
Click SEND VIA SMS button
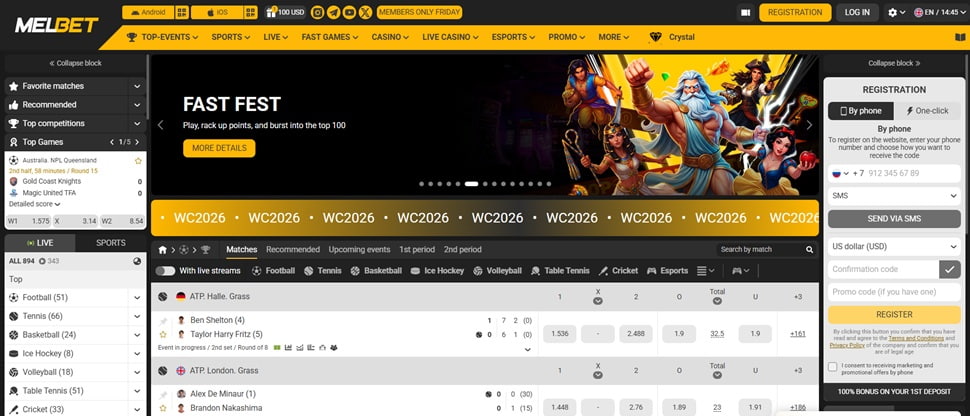pos(894,219)
